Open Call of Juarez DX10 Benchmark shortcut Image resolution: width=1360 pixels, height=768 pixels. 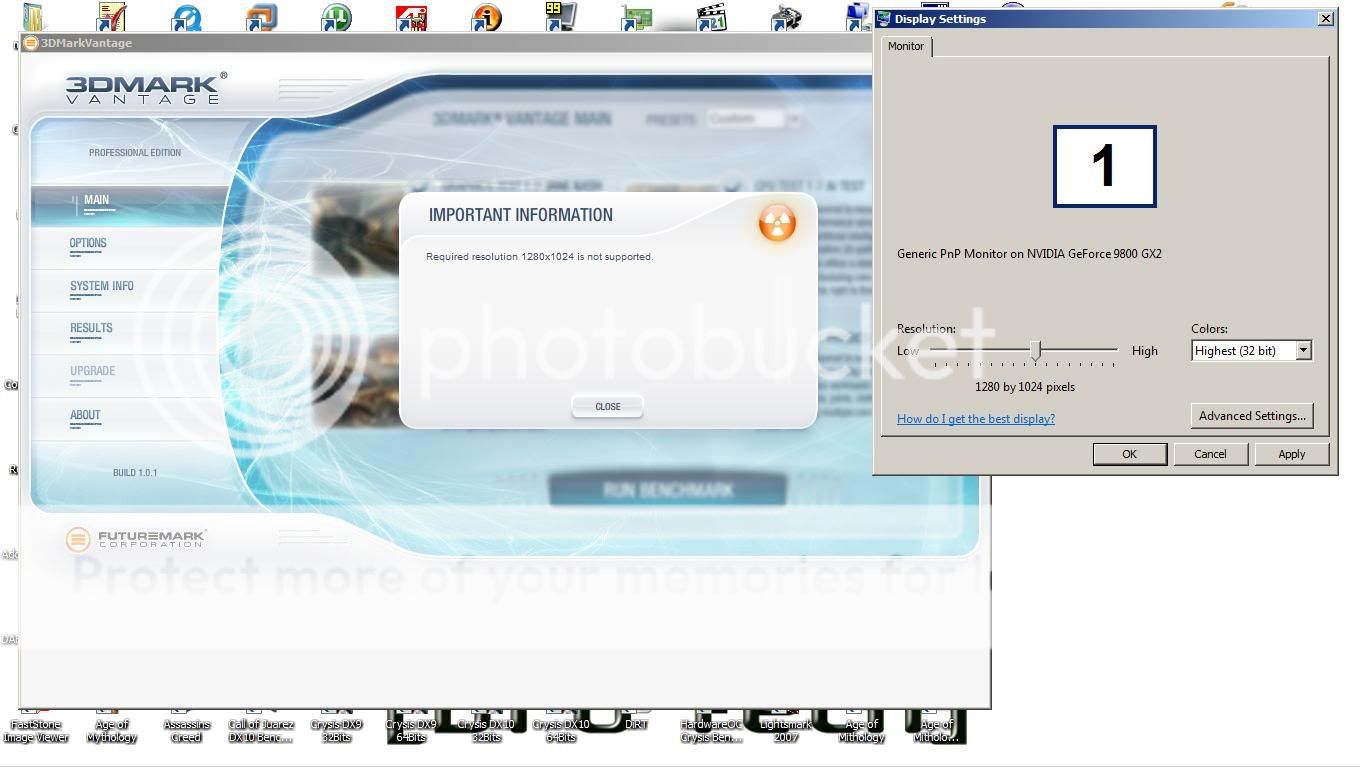[261, 731]
